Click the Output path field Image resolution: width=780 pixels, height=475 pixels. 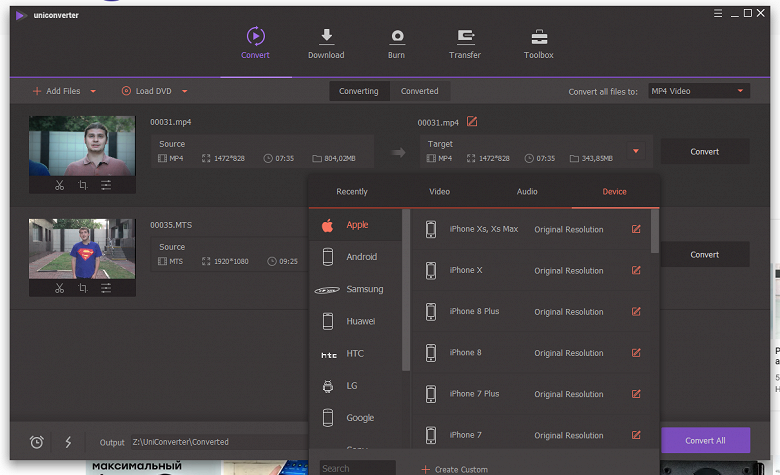(219, 442)
